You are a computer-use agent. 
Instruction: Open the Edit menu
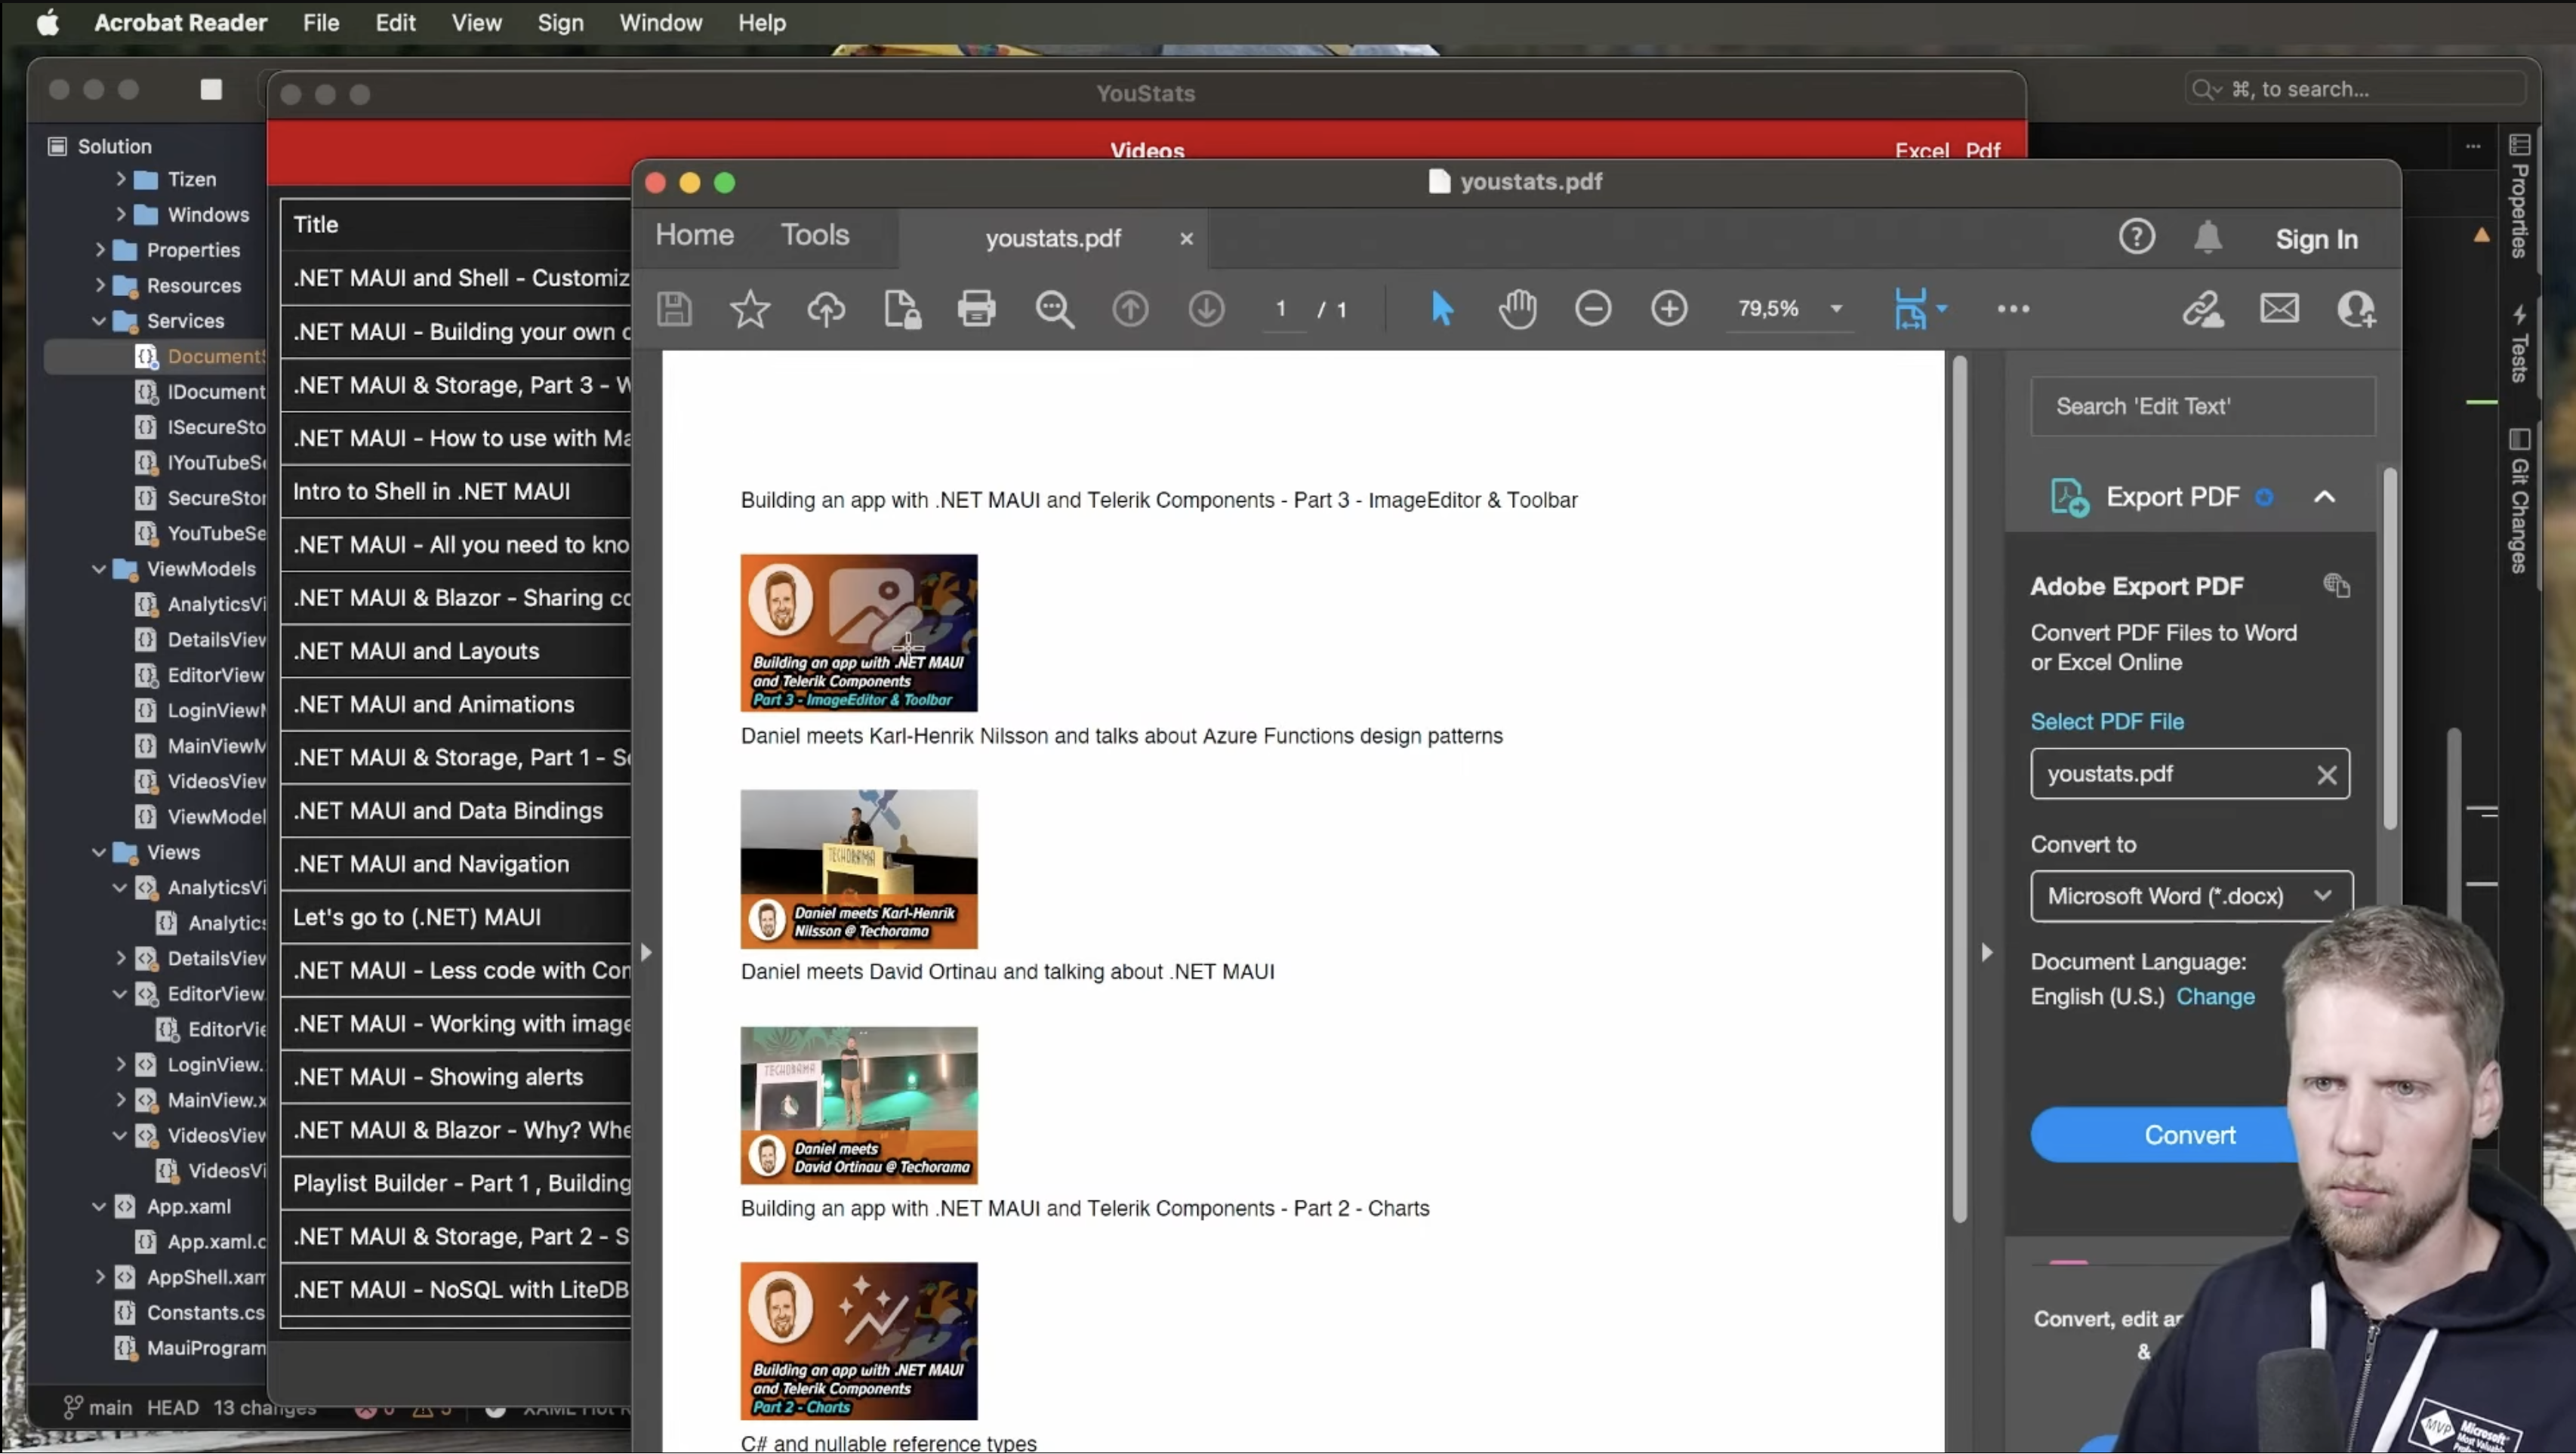[x=395, y=22]
